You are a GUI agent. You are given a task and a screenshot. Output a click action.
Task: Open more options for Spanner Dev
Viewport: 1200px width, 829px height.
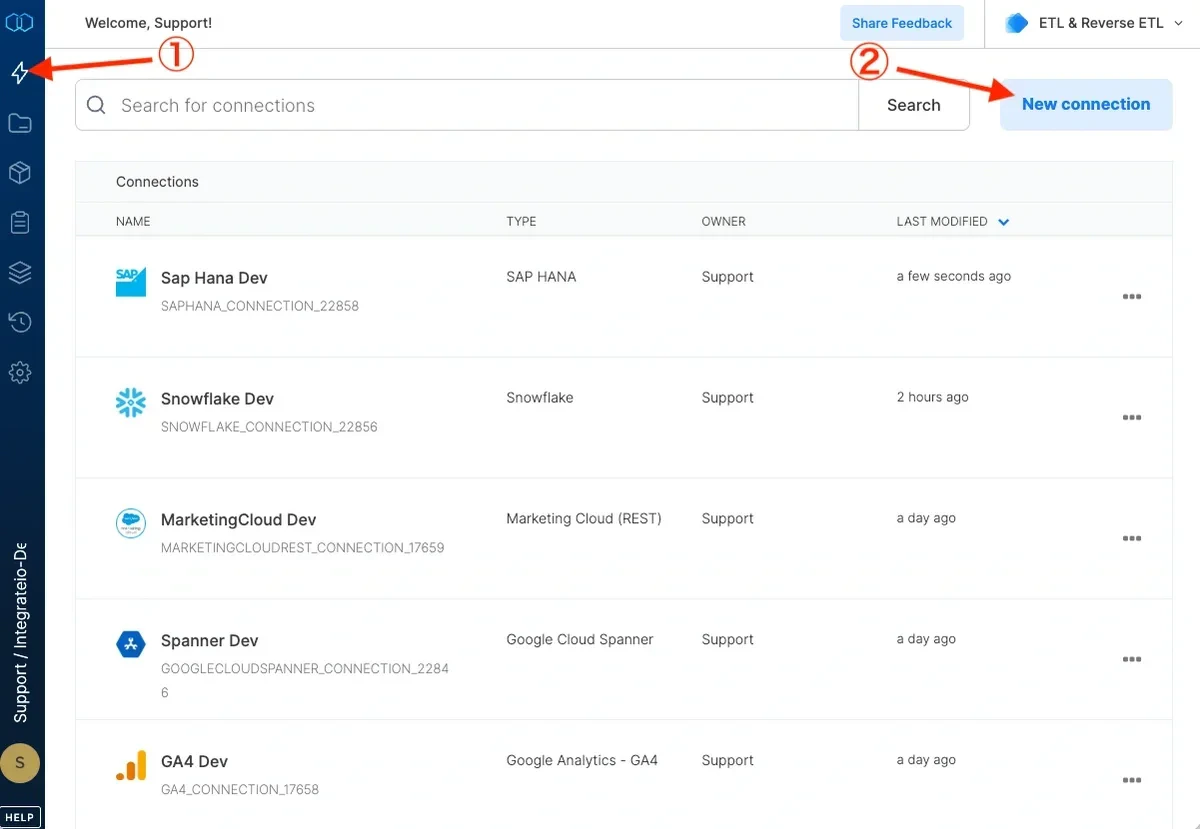point(1132,660)
